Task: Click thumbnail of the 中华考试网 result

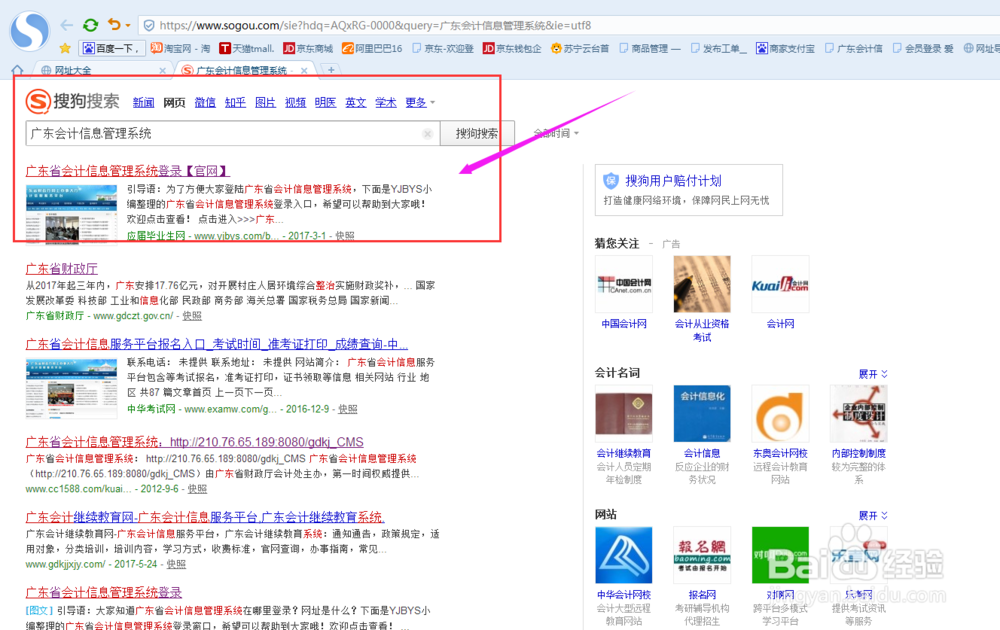Action: point(71,388)
